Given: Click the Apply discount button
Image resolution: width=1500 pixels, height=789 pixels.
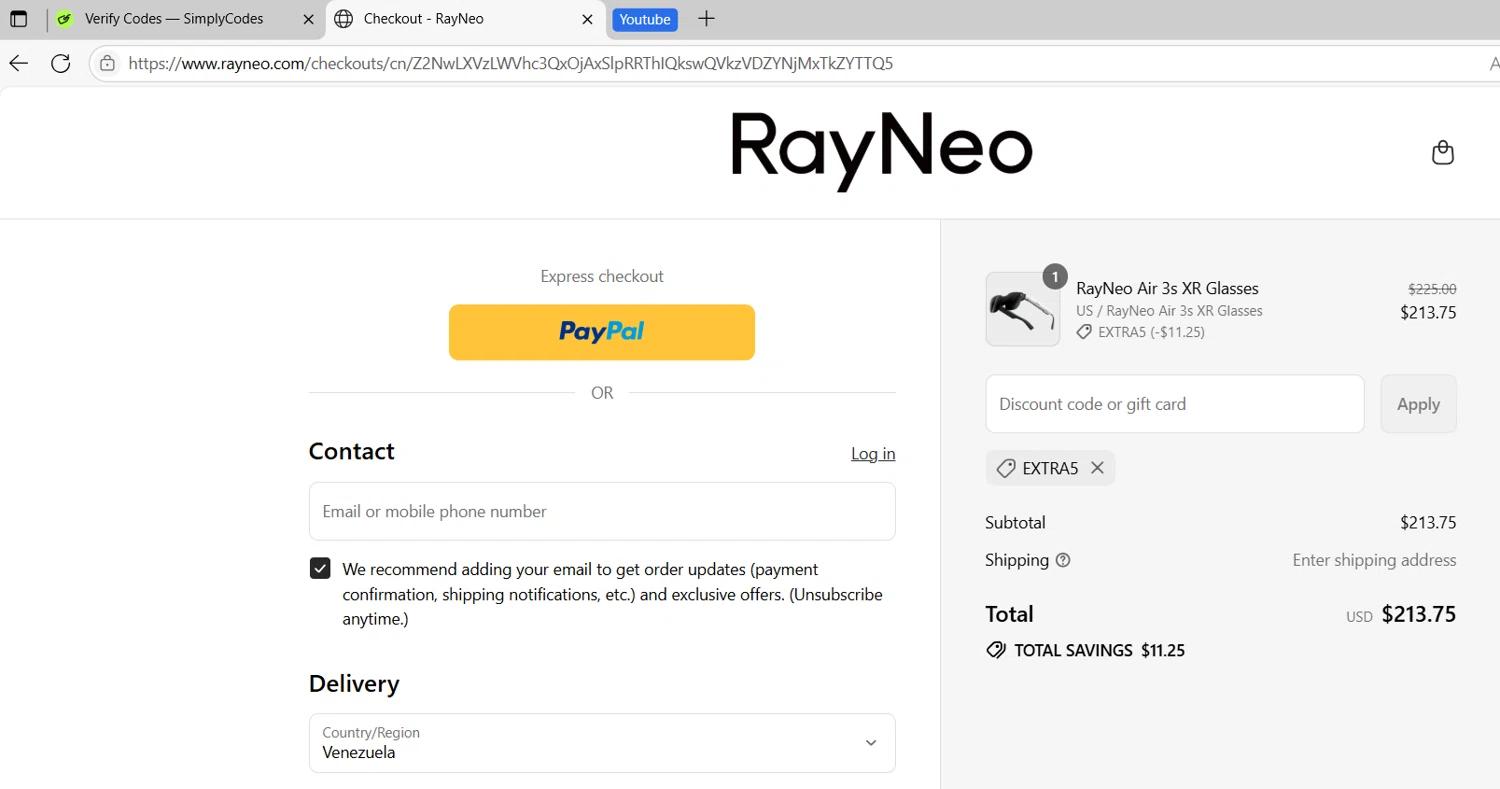Looking at the screenshot, I should click(1418, 404).
